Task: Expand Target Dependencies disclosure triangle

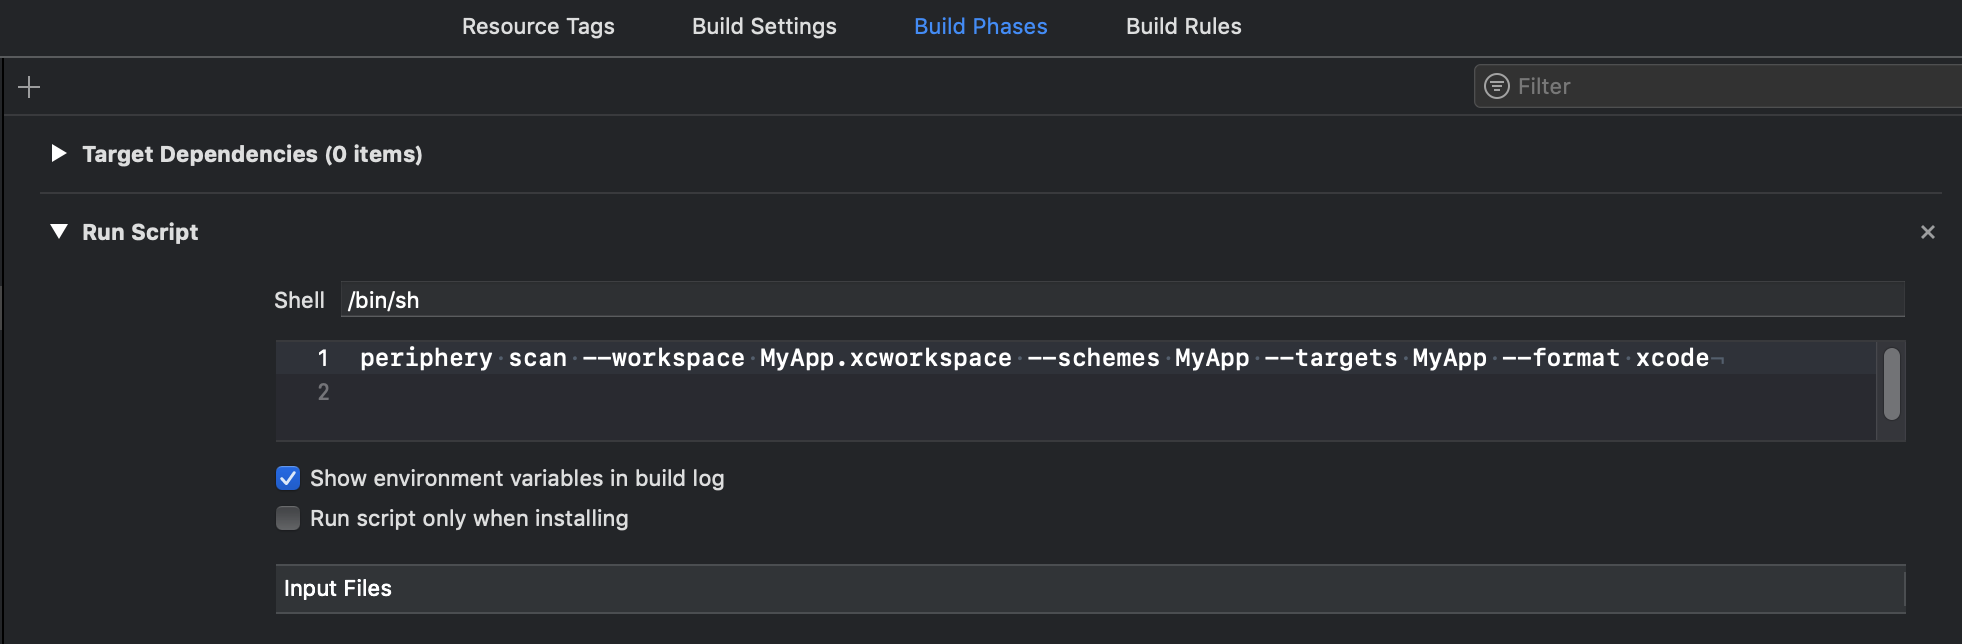Action: pyautogui.click(x=59, y=153)
